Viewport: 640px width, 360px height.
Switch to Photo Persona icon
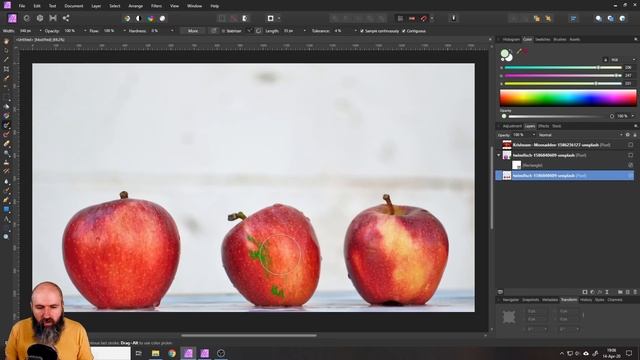coord(12,18)
